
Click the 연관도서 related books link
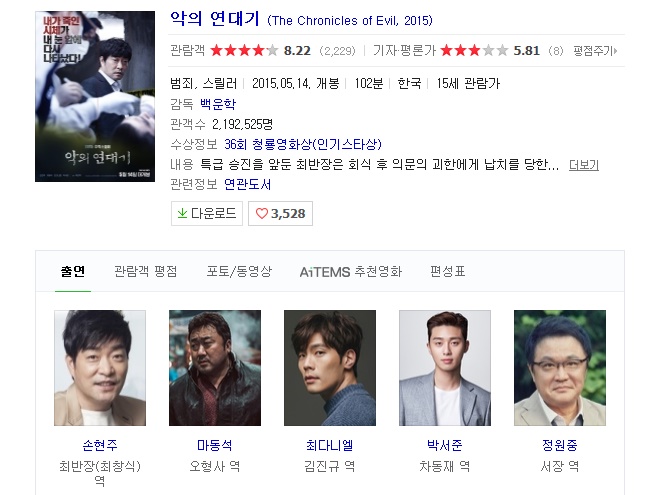point(248,184)
